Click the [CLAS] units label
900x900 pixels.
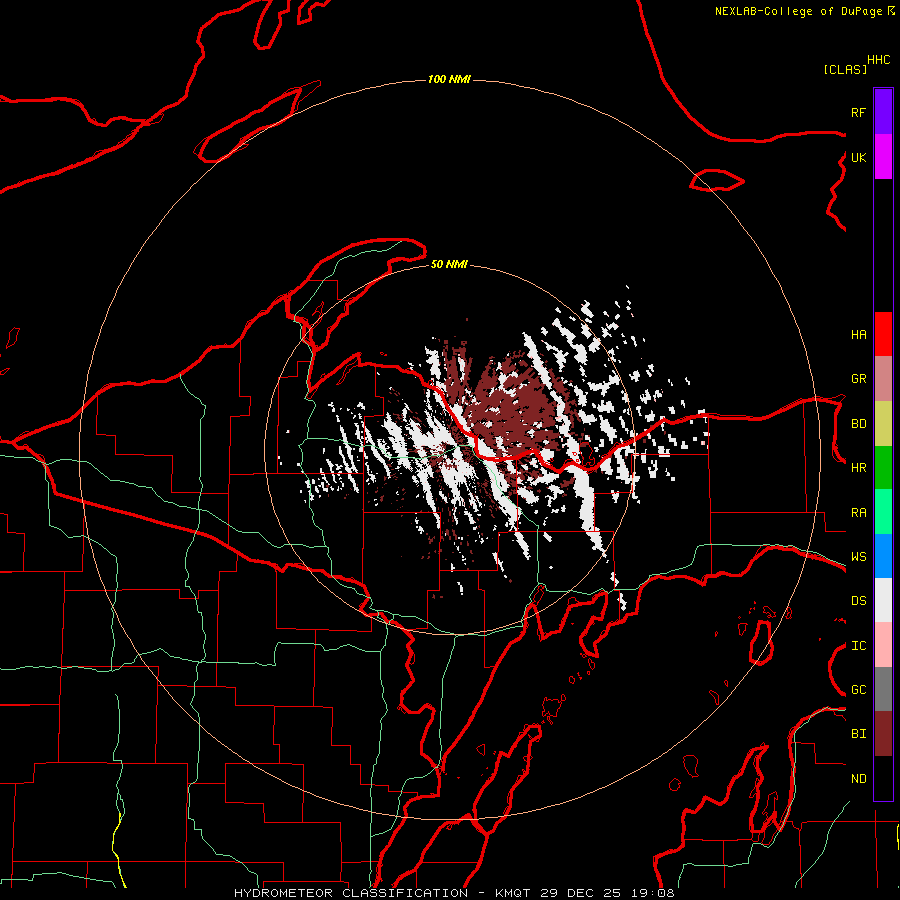tap(845, 69)
